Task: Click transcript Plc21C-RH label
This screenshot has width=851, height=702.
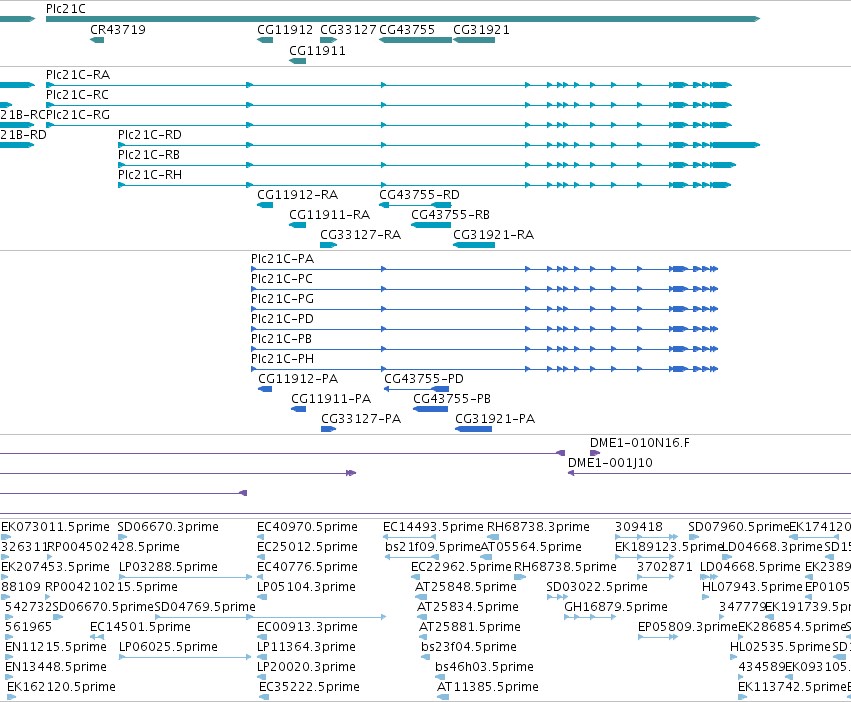Action: [x=150, y=175]
